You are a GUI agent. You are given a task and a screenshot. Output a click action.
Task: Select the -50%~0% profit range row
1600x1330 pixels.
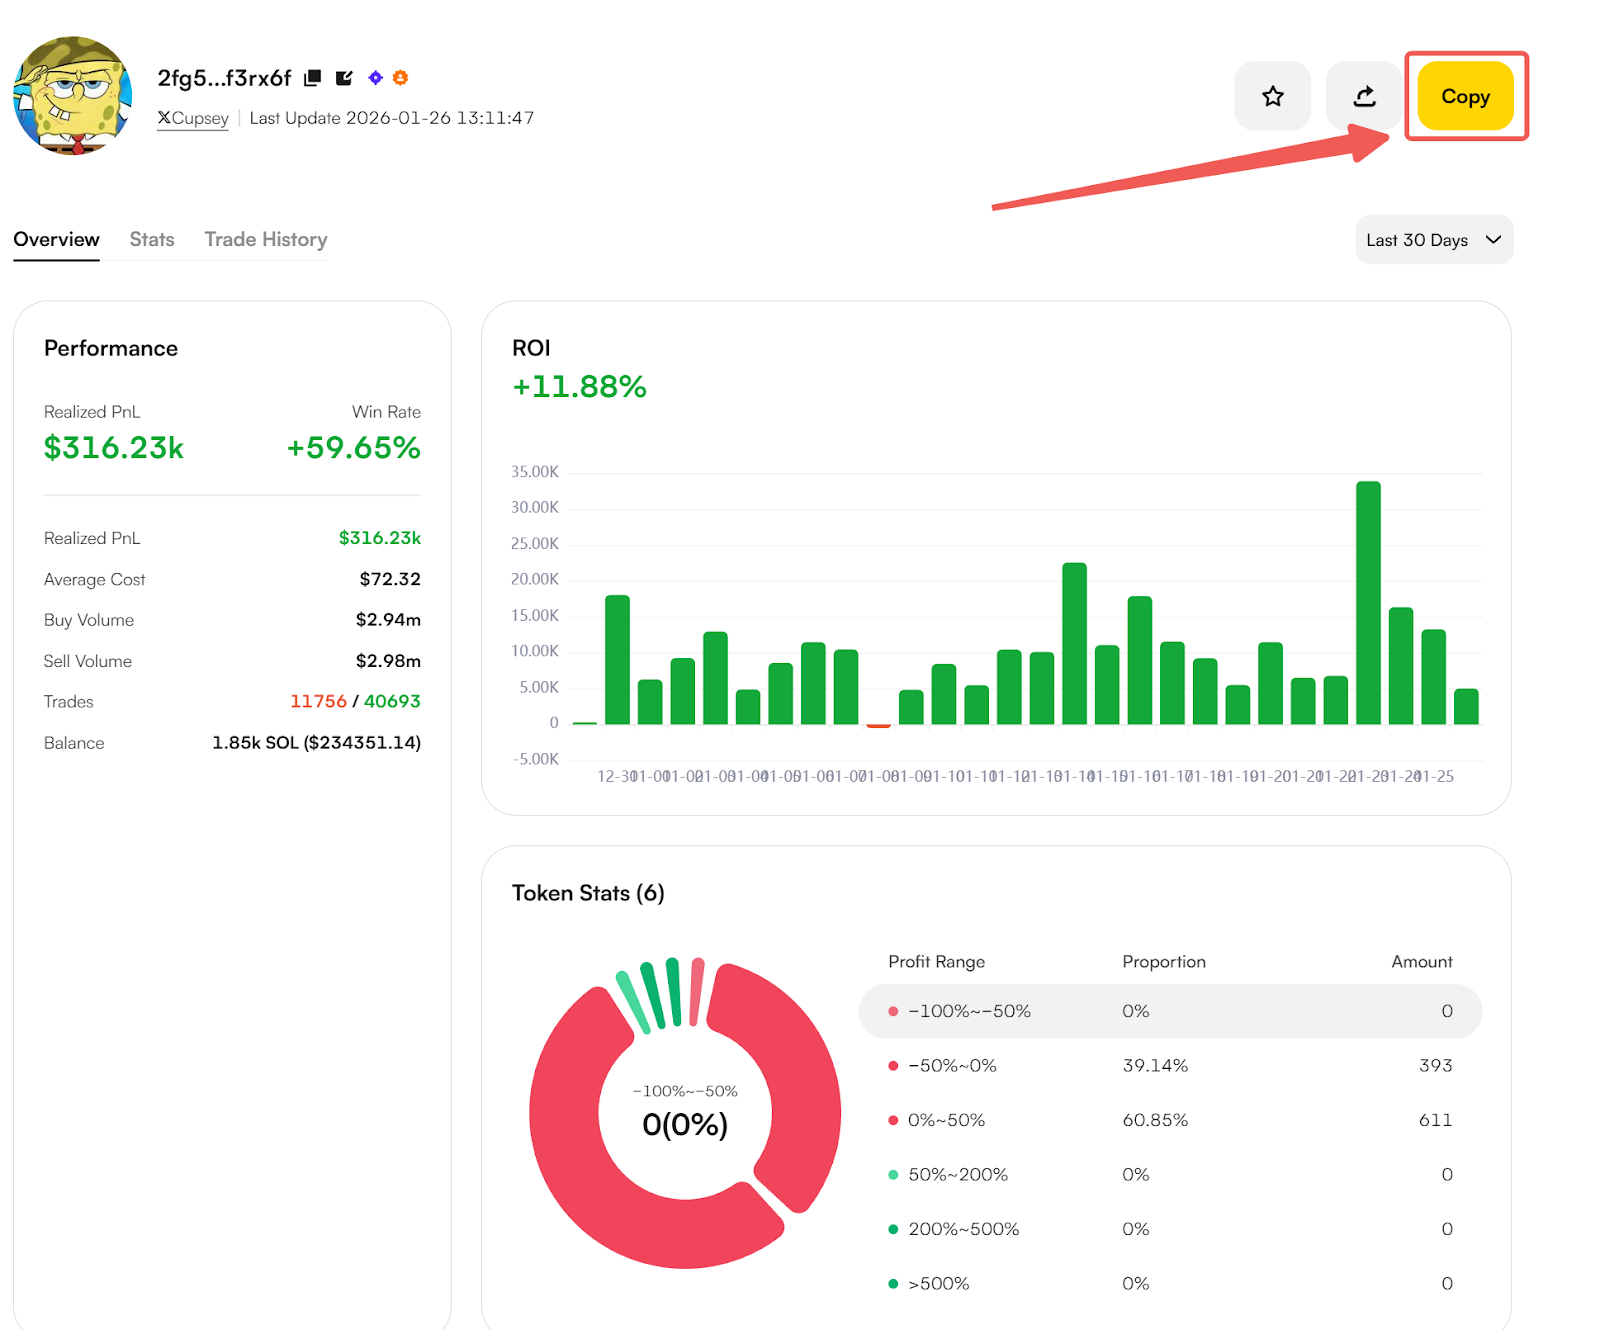[x=1169, y=1066]
